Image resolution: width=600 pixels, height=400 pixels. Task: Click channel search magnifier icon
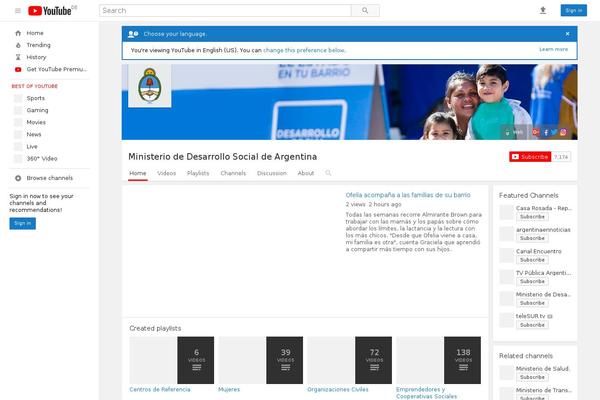click(x=328, y=173)
